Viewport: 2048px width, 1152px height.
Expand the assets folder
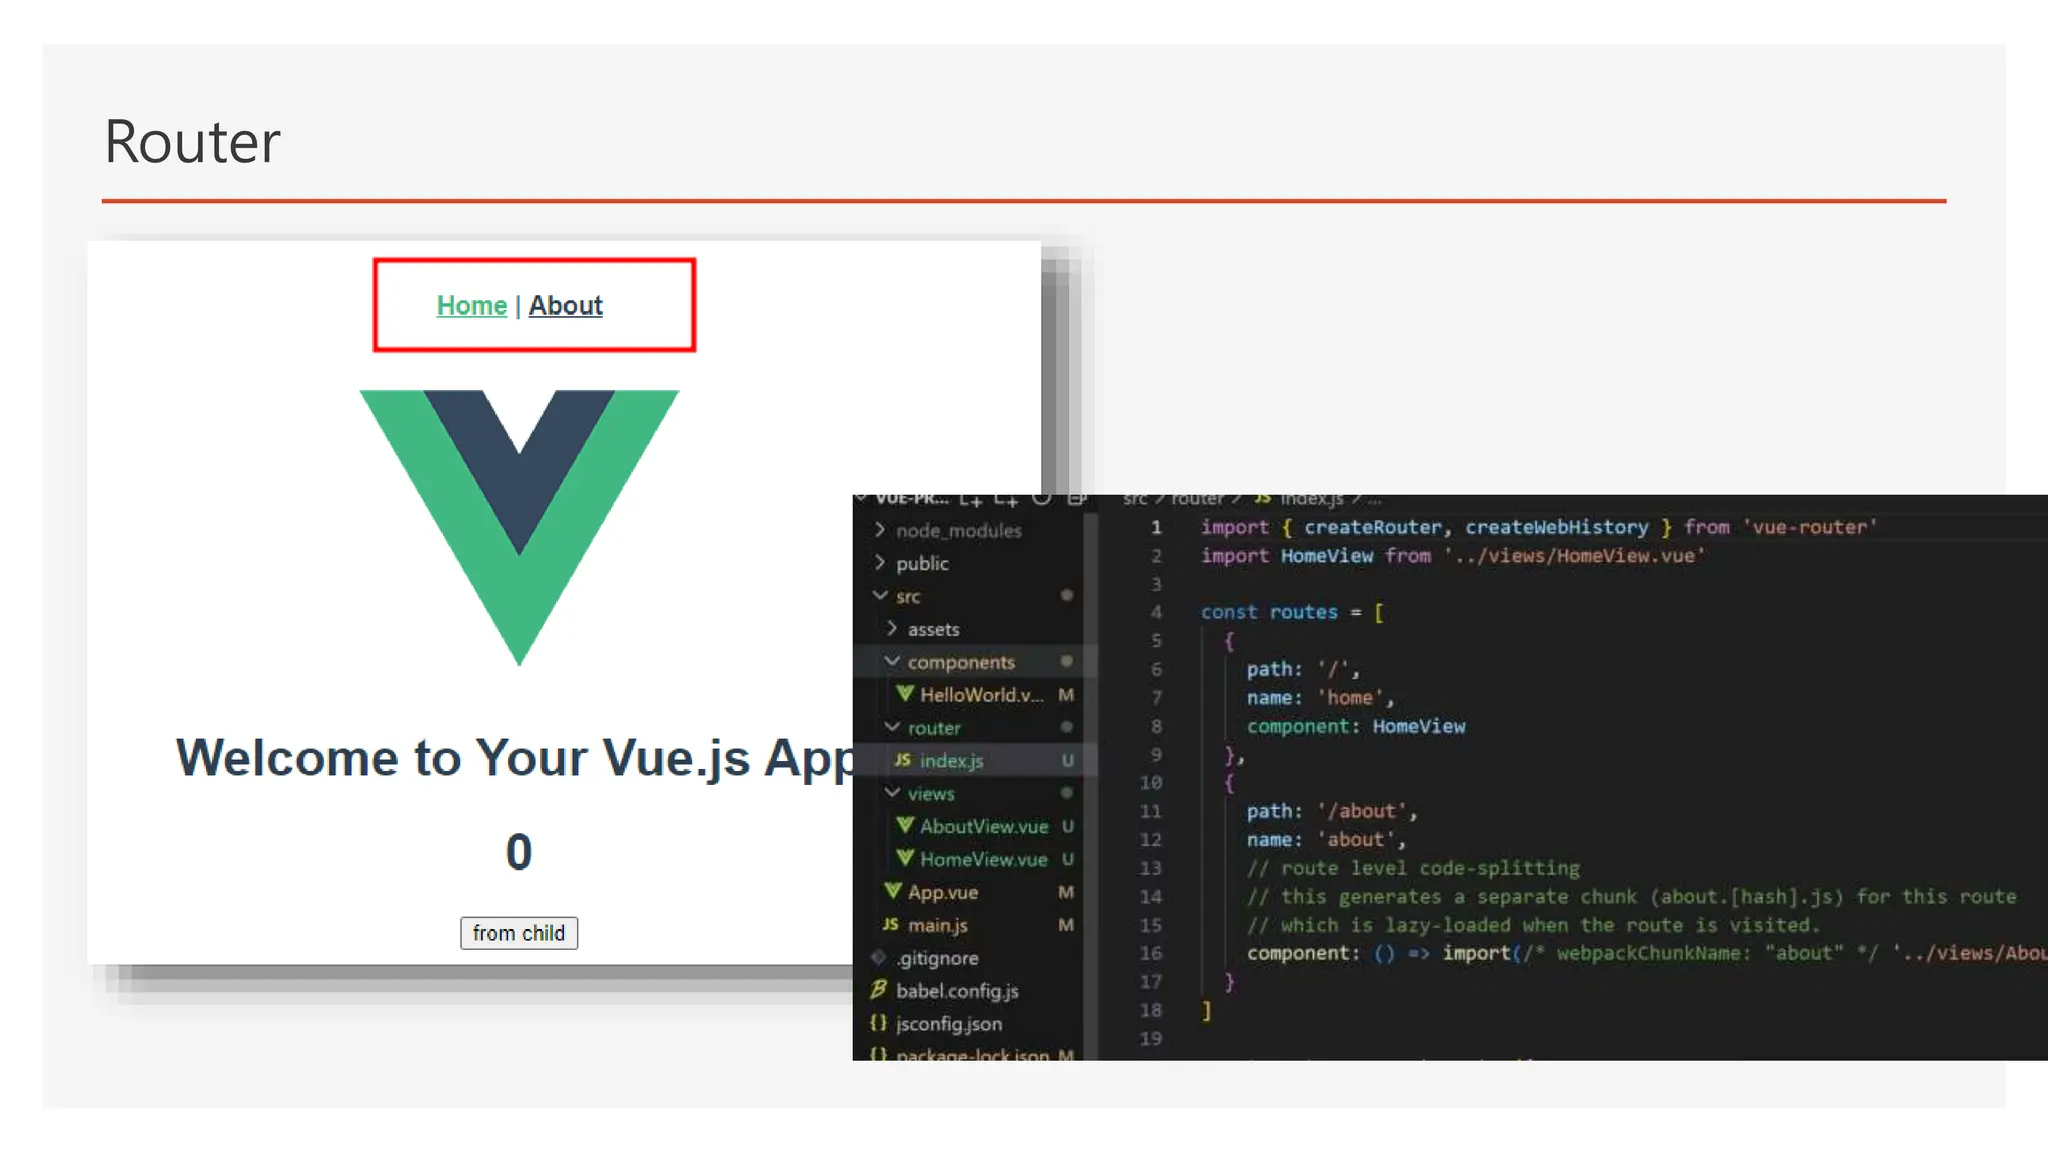[x=892, y=629]
